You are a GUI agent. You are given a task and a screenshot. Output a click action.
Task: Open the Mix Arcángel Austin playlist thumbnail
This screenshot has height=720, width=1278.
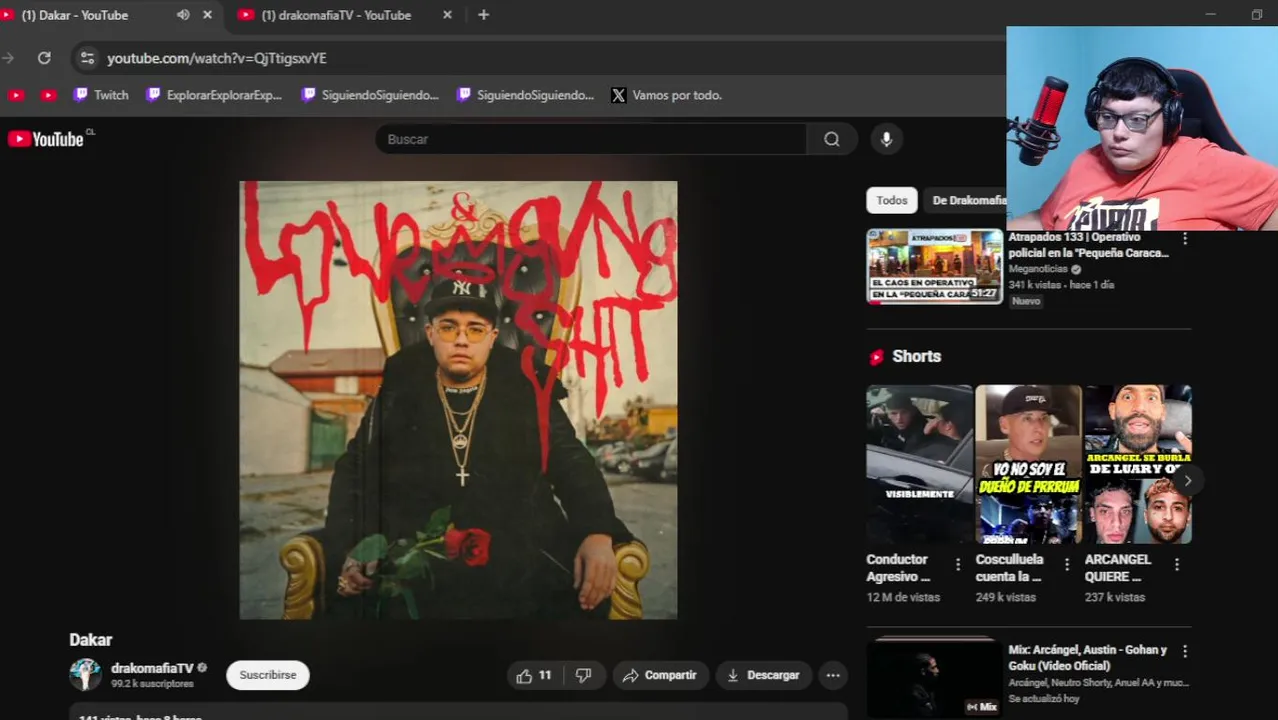(934, 678)
